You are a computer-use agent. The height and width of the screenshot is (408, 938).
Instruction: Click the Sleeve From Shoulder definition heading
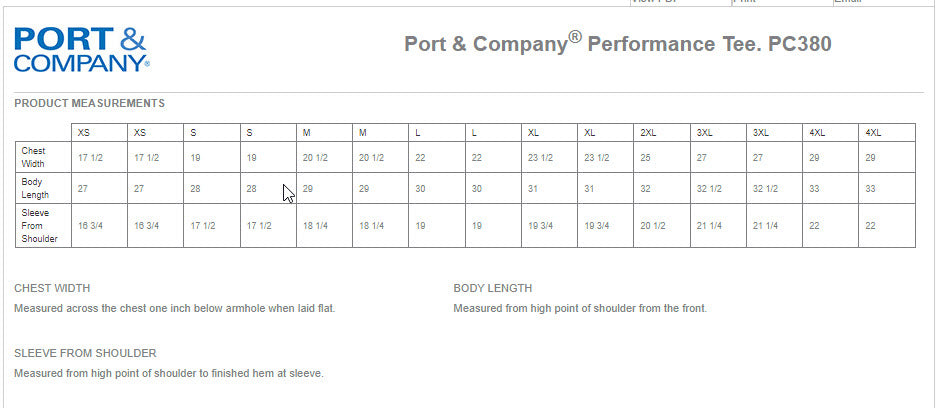pos(85,353)
